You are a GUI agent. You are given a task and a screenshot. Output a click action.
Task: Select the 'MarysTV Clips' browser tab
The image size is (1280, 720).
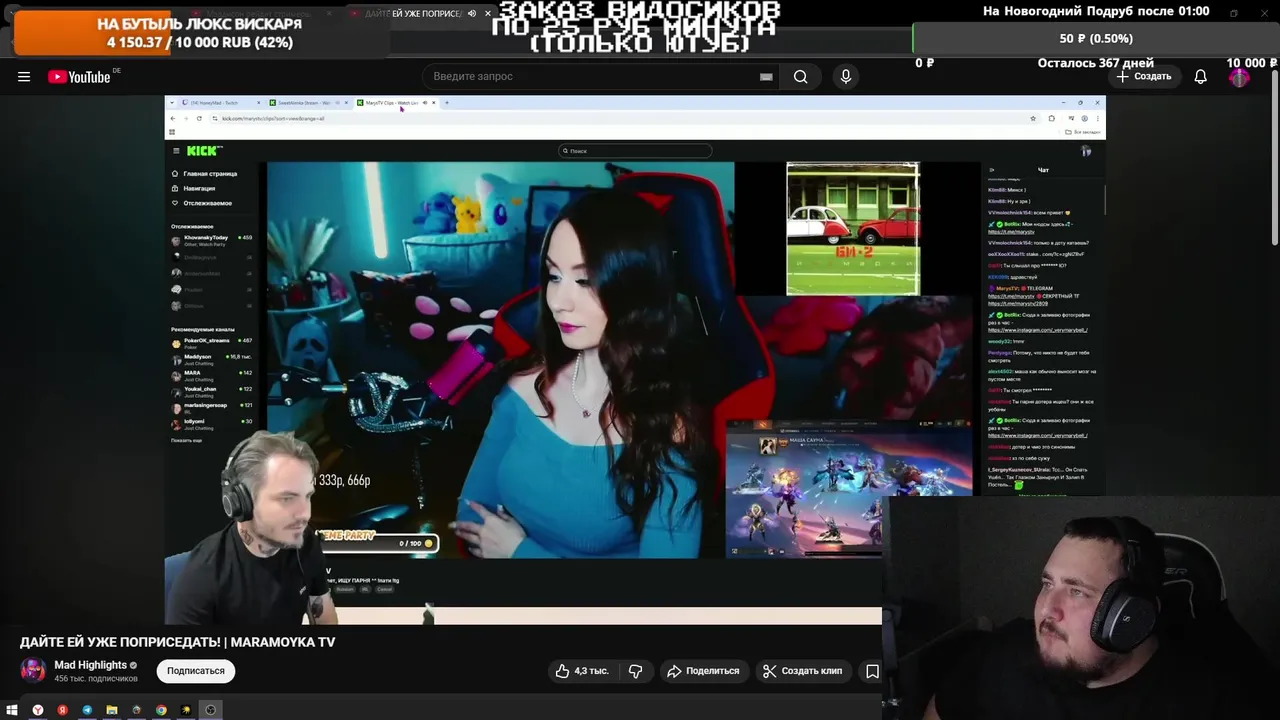tap(397, 103)
